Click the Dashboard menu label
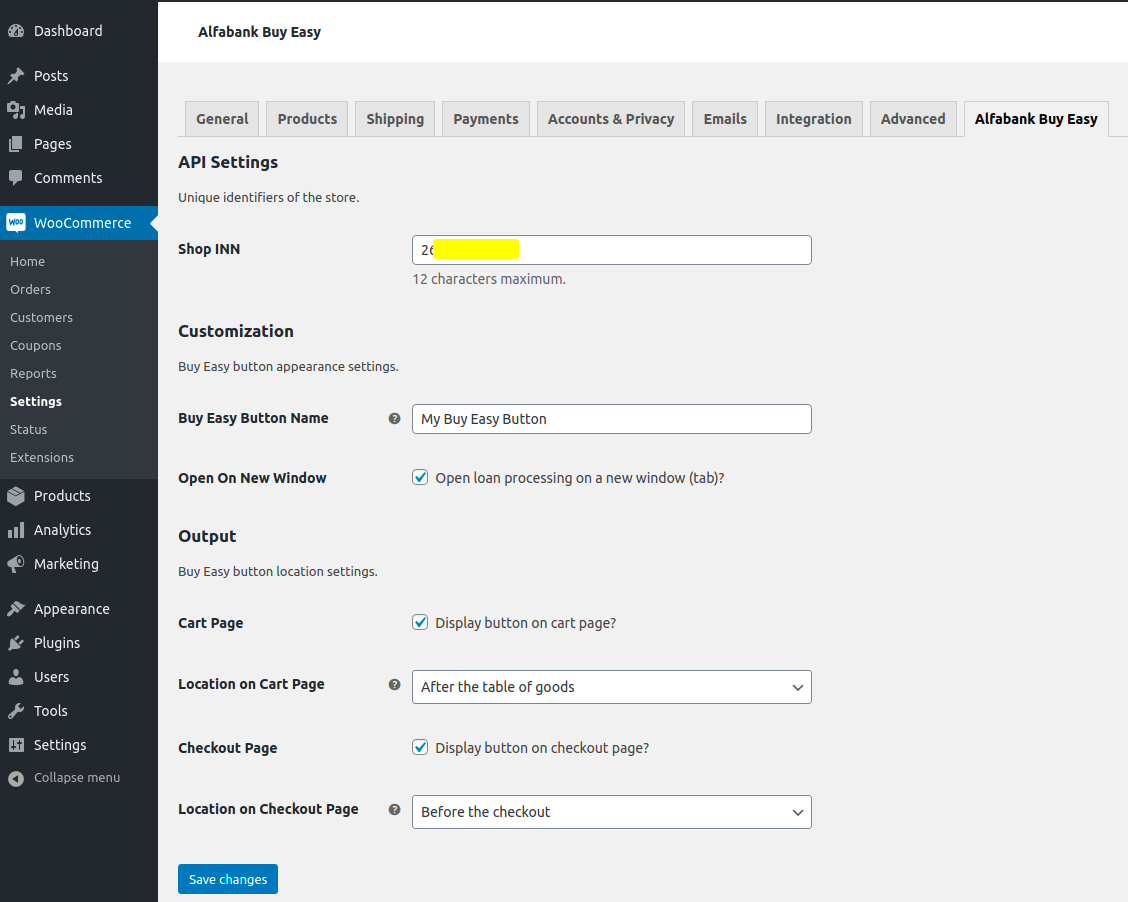This screenshot has width=1128, height=902. 68,31
